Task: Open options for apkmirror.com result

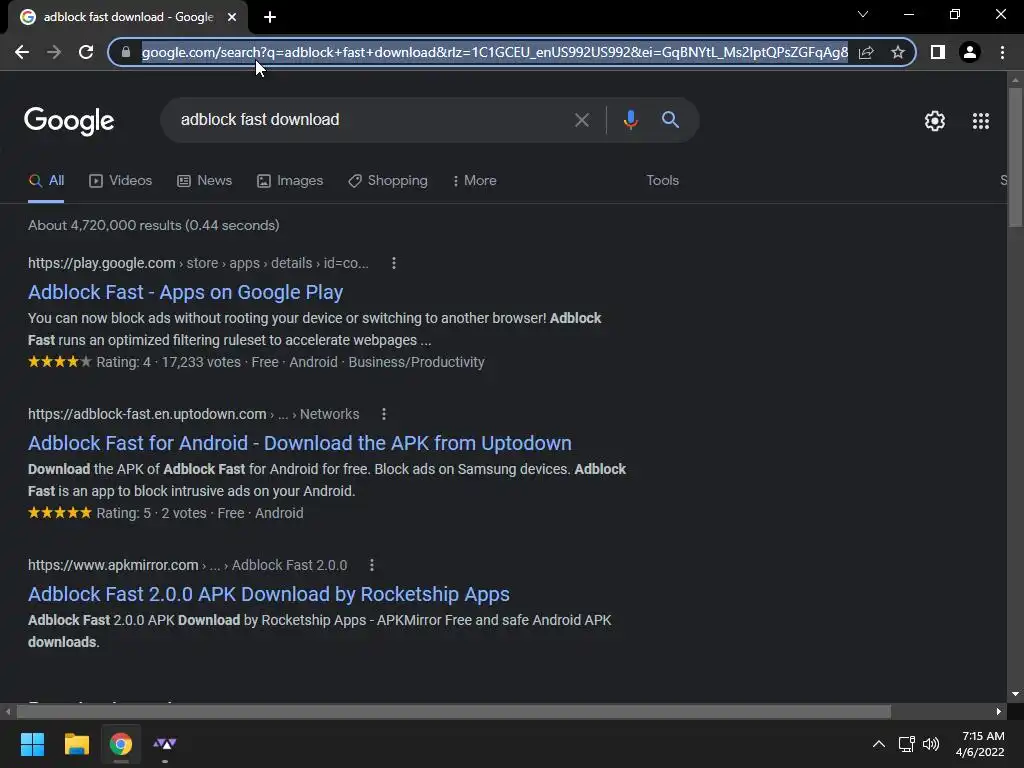Action: (372, 565)
